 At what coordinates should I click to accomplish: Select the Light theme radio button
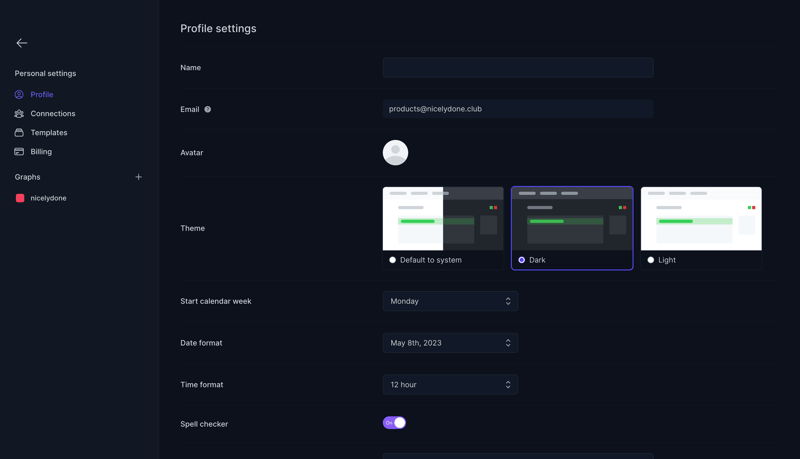click(x=651, y=260)
